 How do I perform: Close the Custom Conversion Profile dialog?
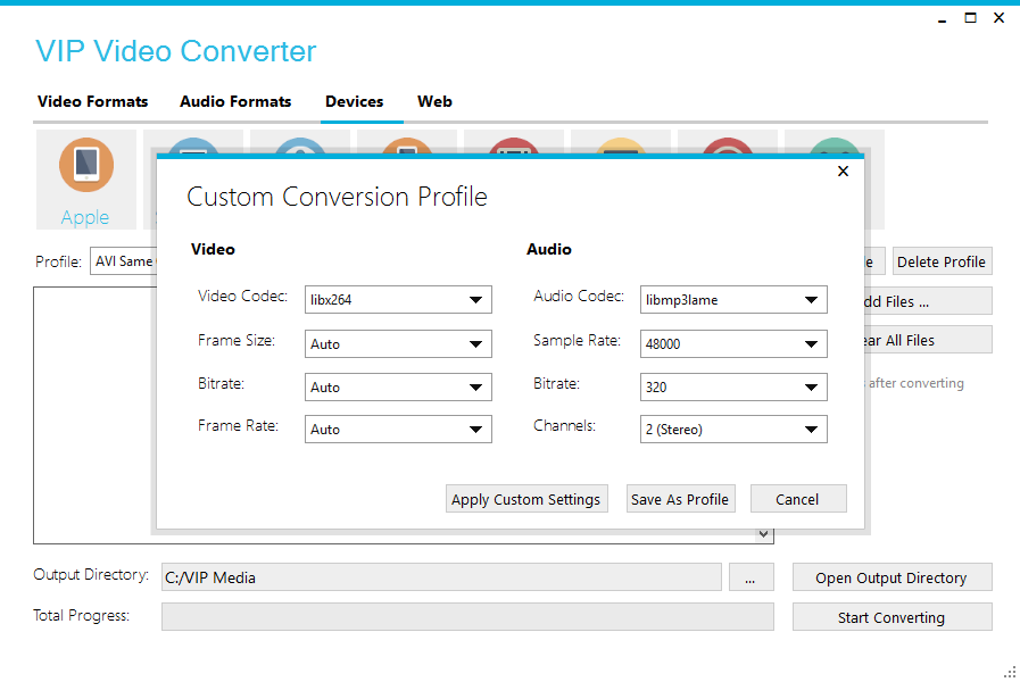click(x=843, y=171)
